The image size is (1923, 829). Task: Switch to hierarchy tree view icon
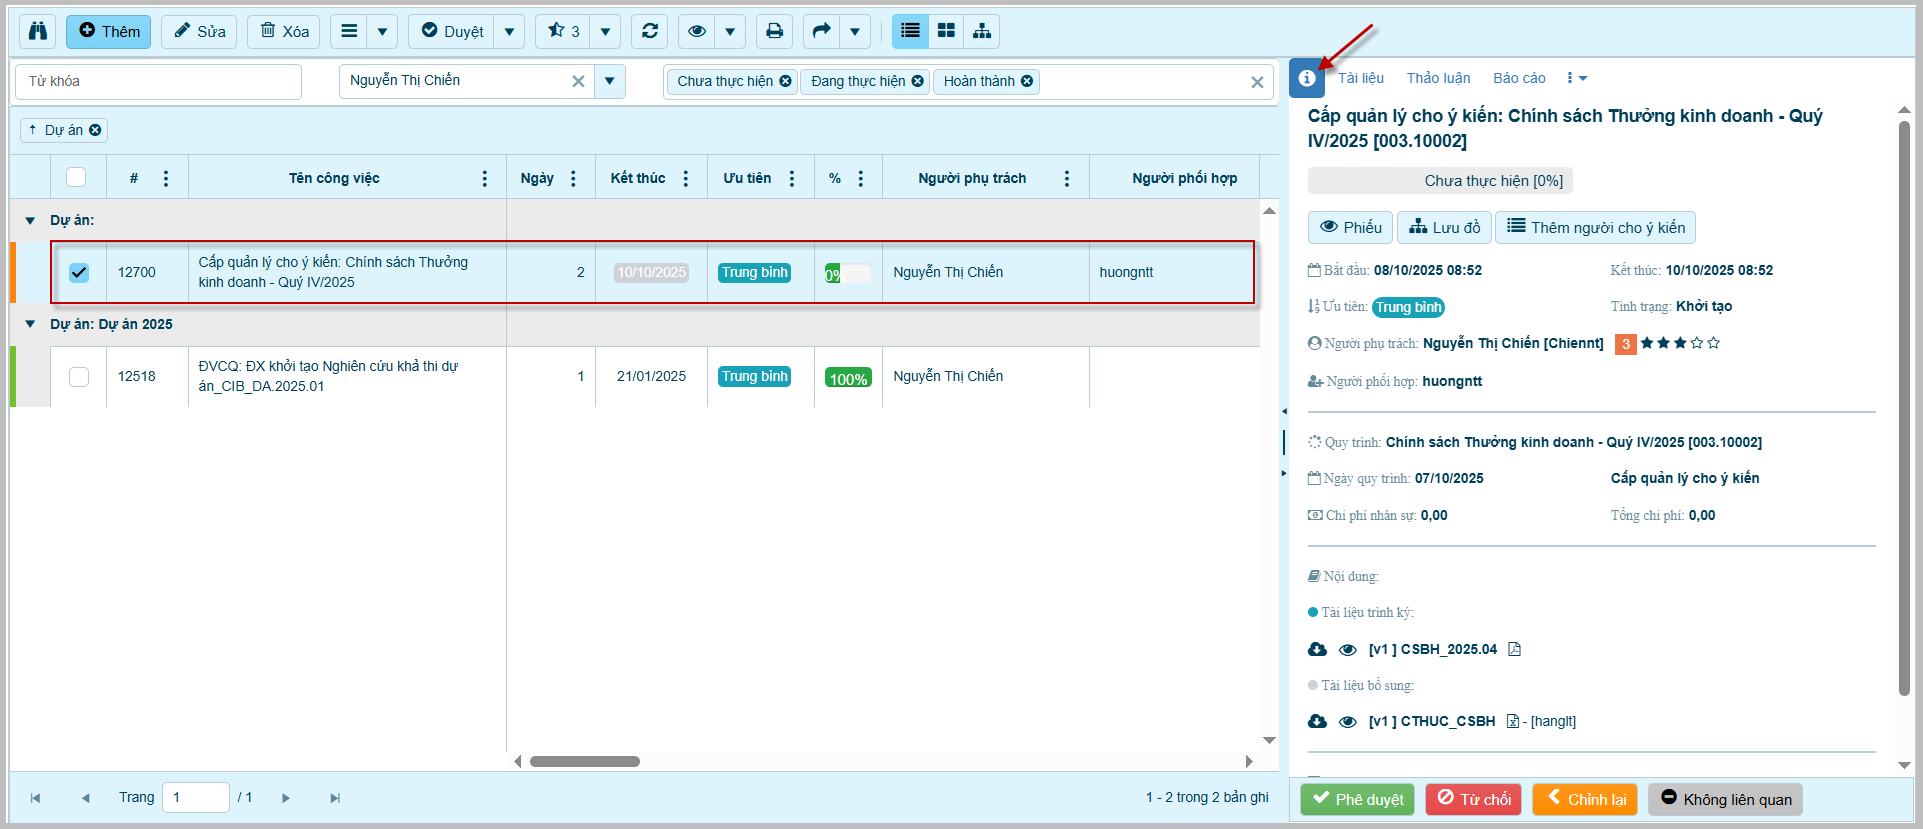(x=982, y=31)
